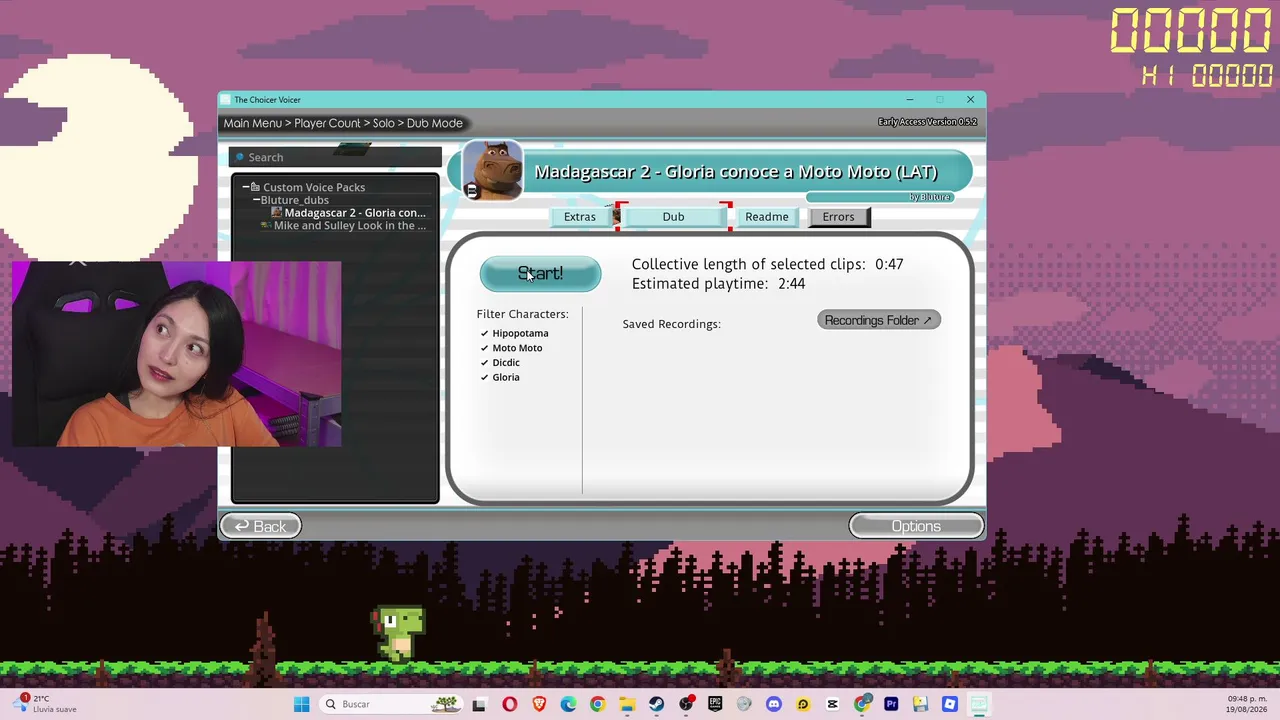Open the Options menu
Screen dimensions: 1280x720
point(916,526)
